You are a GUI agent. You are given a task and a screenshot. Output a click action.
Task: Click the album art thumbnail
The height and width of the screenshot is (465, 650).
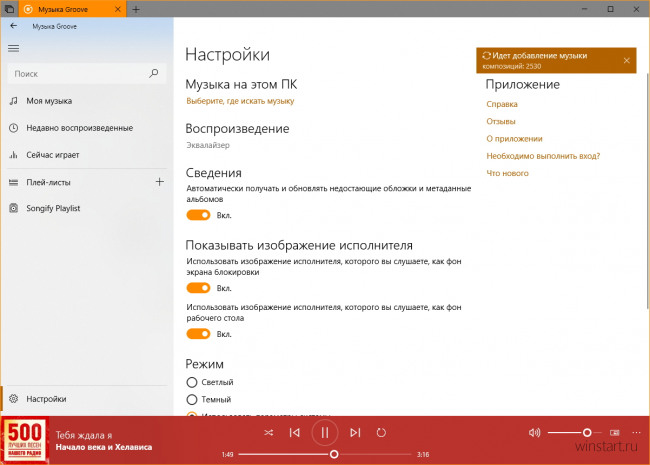point(25,440)
